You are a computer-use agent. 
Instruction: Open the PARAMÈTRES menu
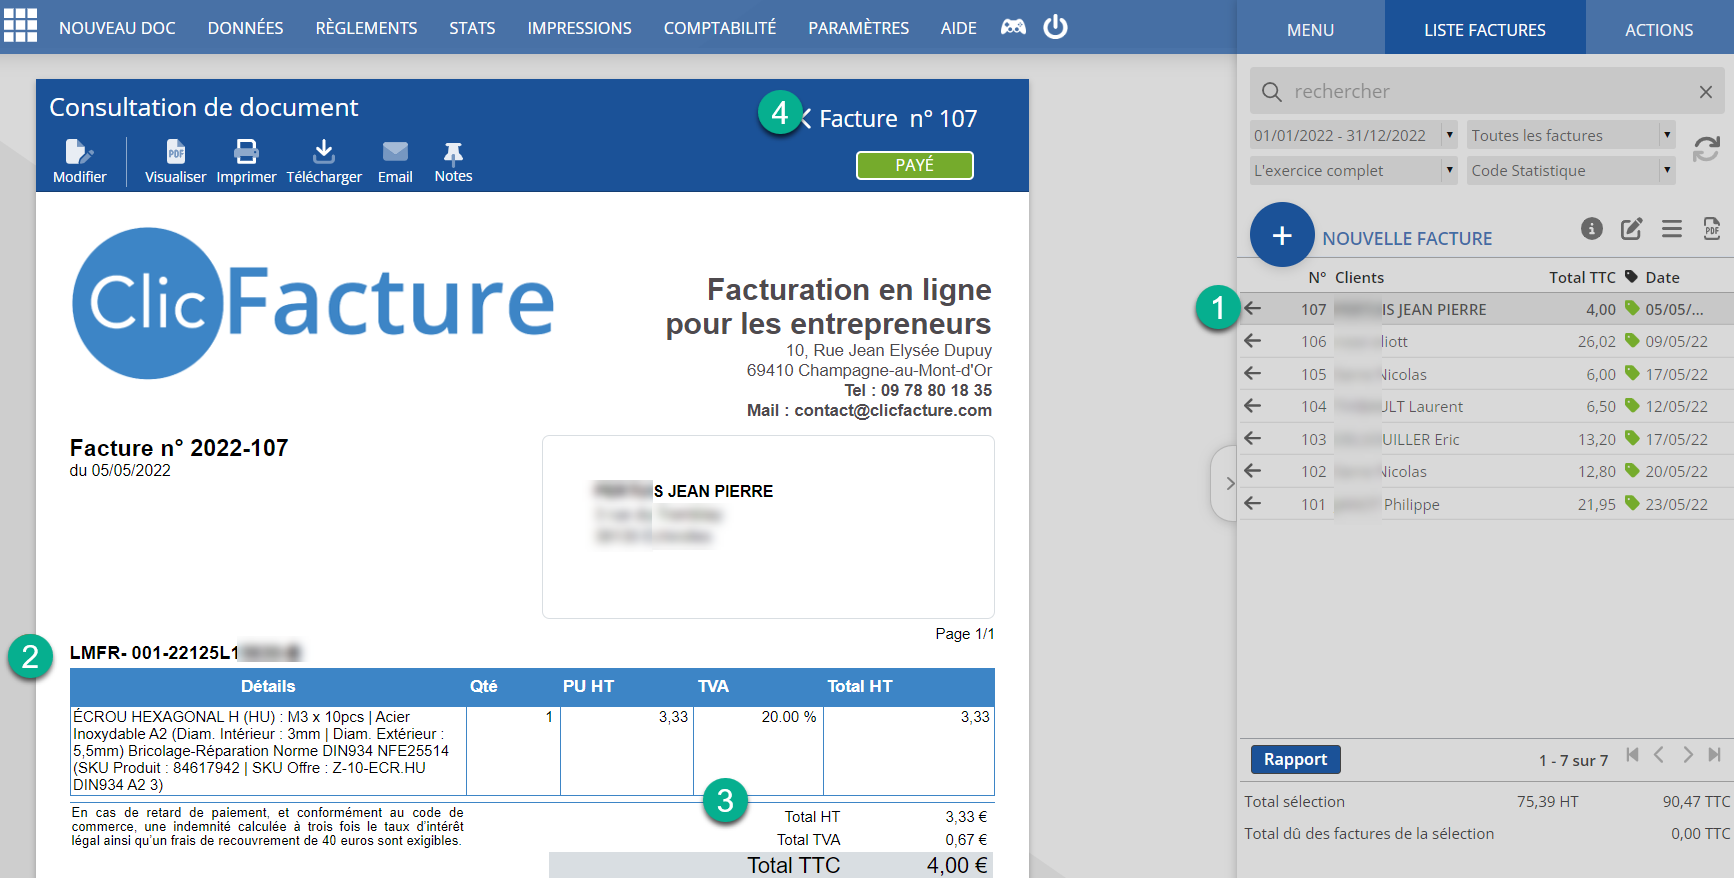(859, 28)
